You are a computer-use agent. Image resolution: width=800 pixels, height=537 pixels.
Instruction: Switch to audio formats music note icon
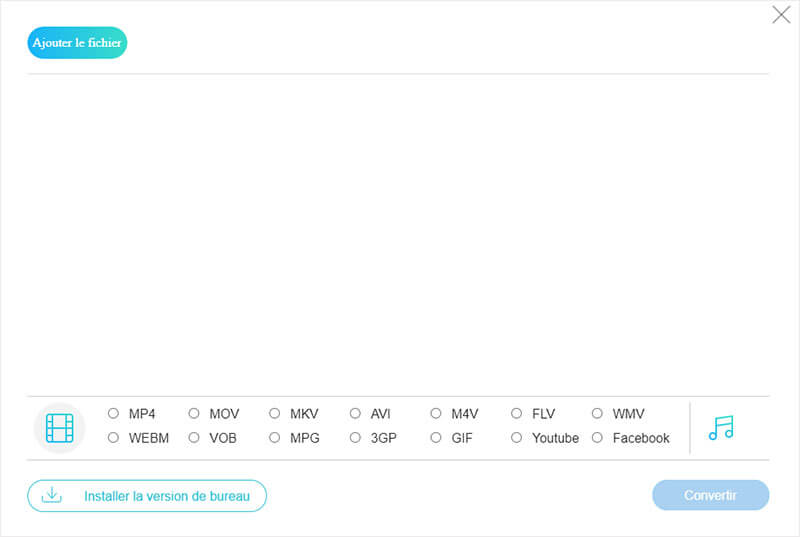[720, 428]
